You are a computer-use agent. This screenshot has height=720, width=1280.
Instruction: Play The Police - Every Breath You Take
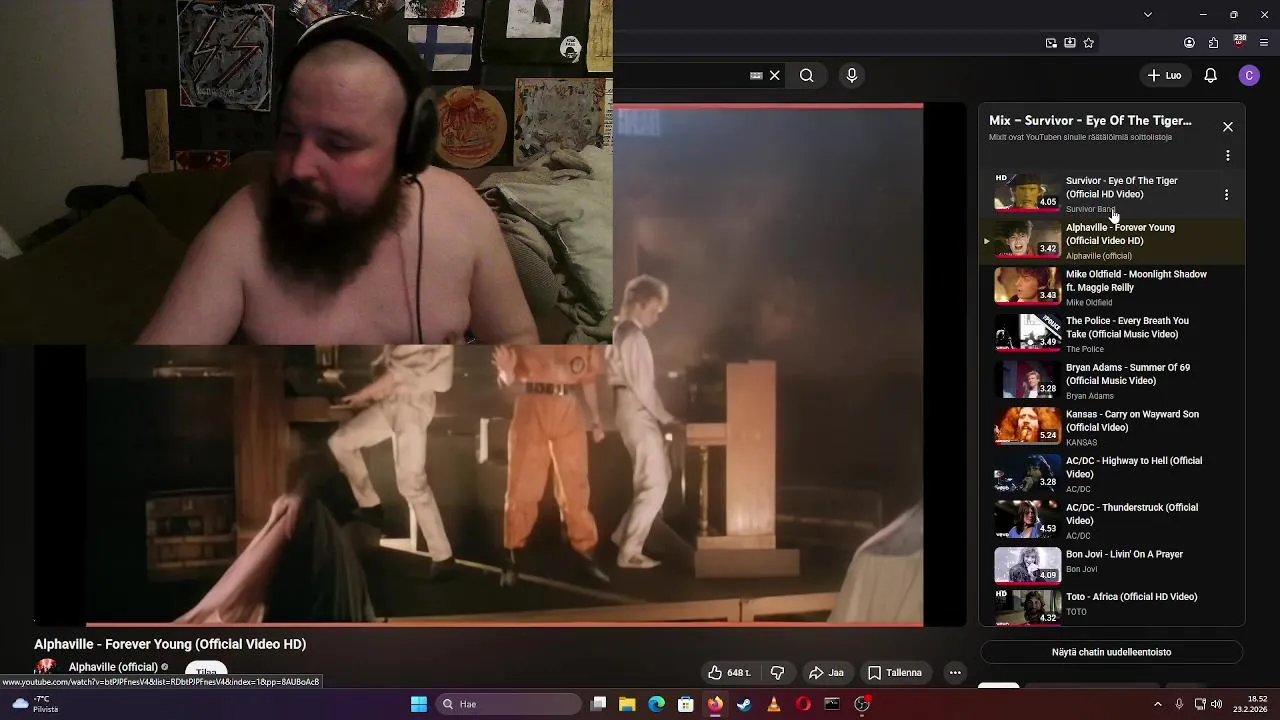[x=1112, y=334]
